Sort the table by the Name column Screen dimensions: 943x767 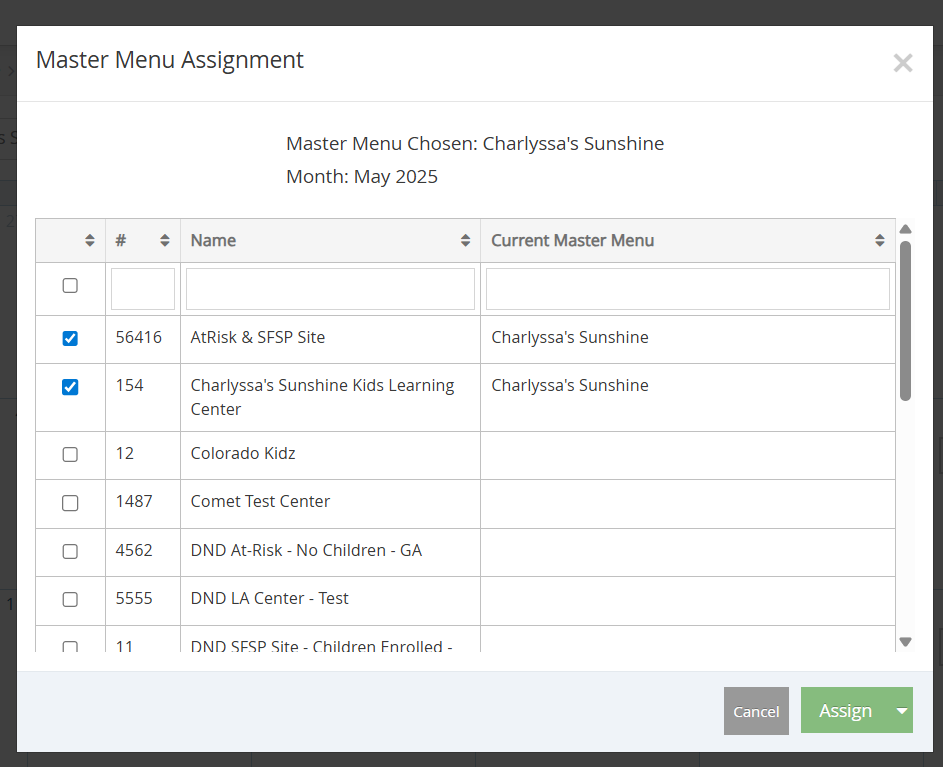tap(465, 240)
